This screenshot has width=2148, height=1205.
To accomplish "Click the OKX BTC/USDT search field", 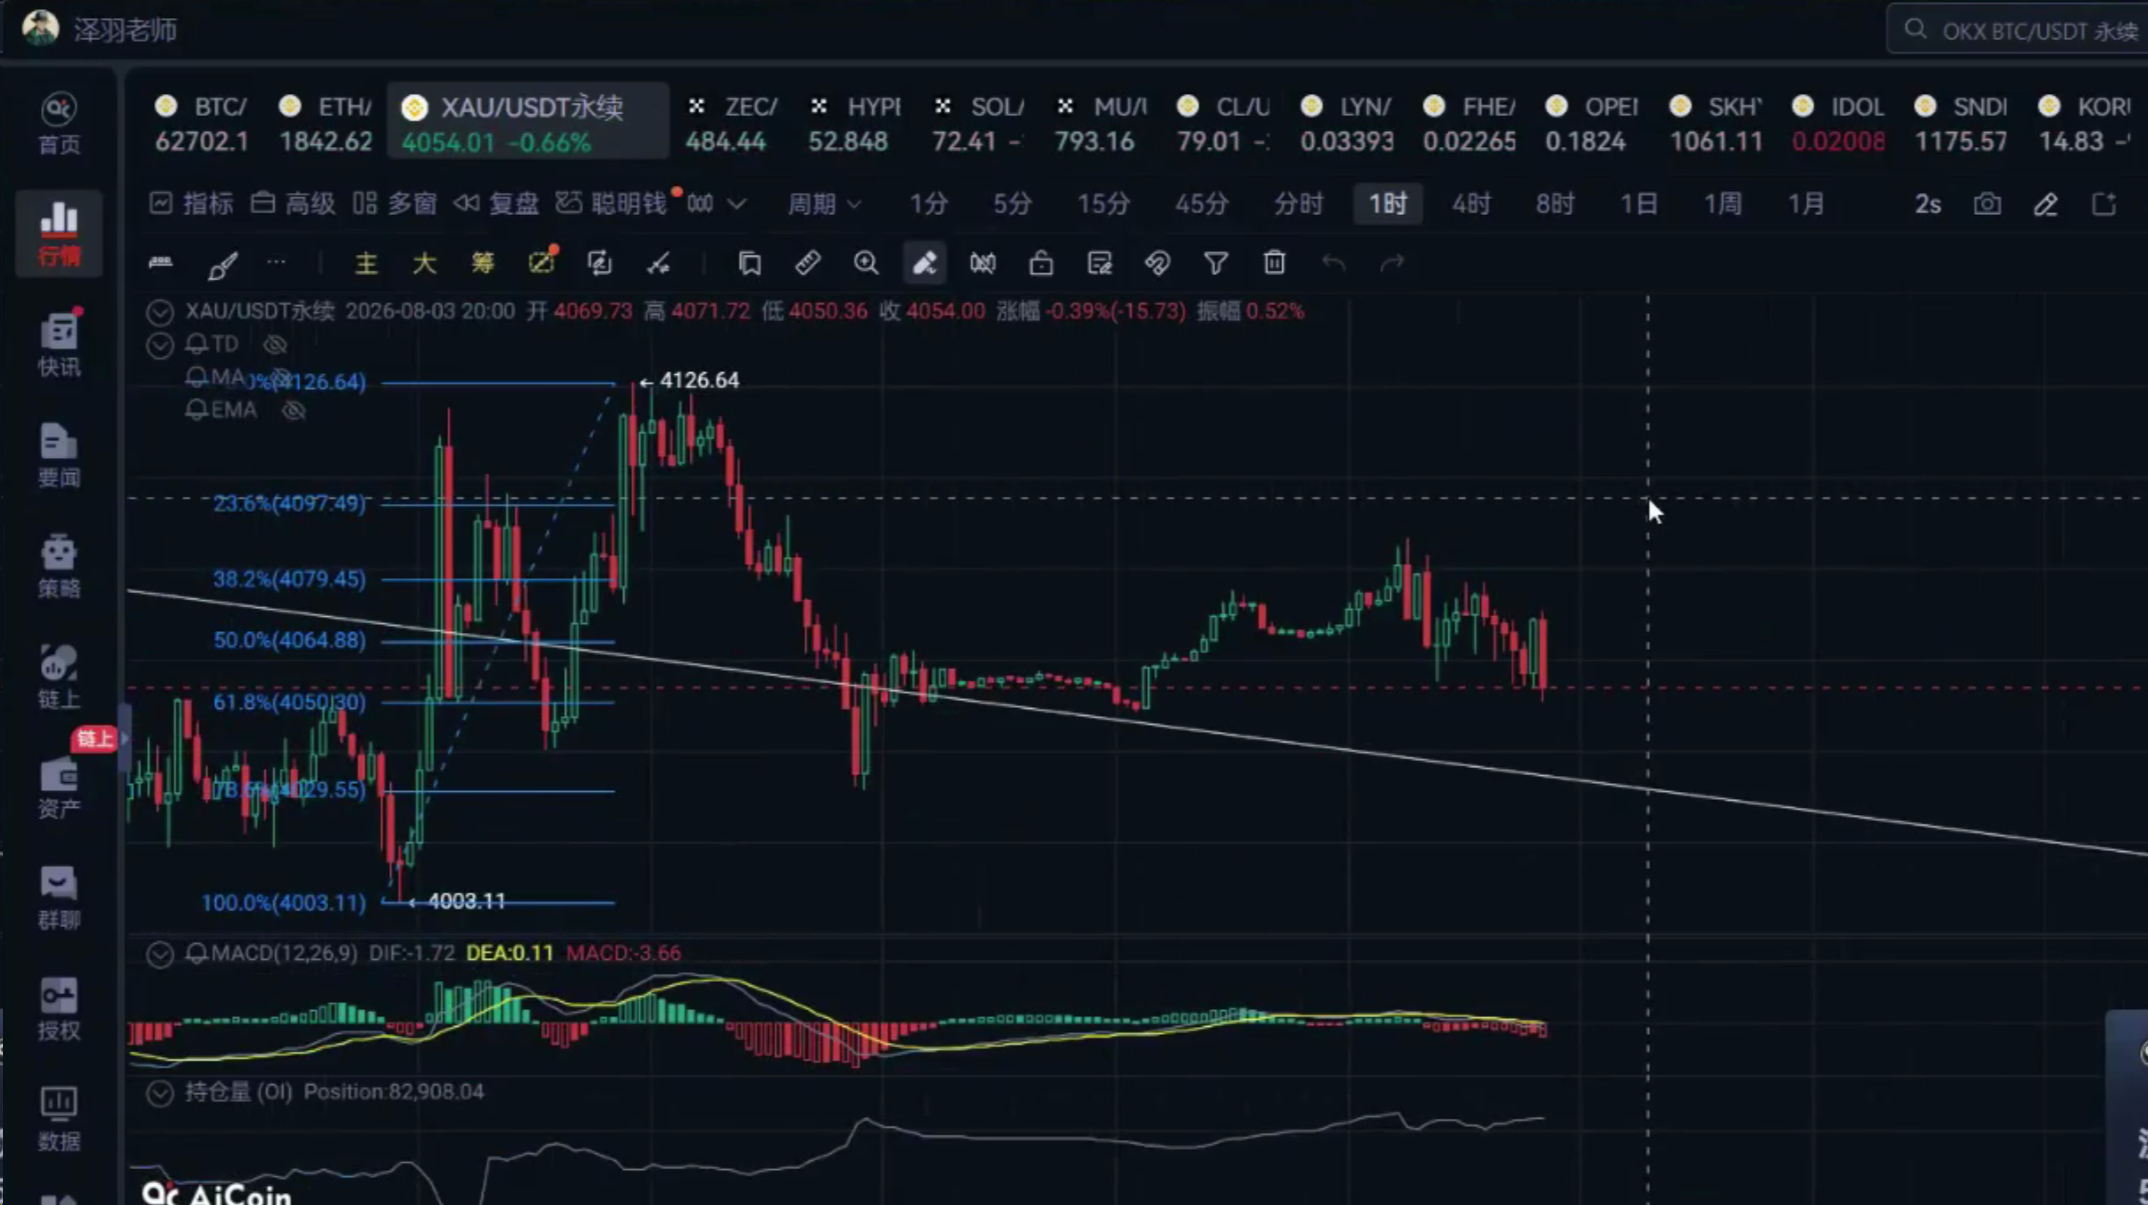I will point(2020,30).
